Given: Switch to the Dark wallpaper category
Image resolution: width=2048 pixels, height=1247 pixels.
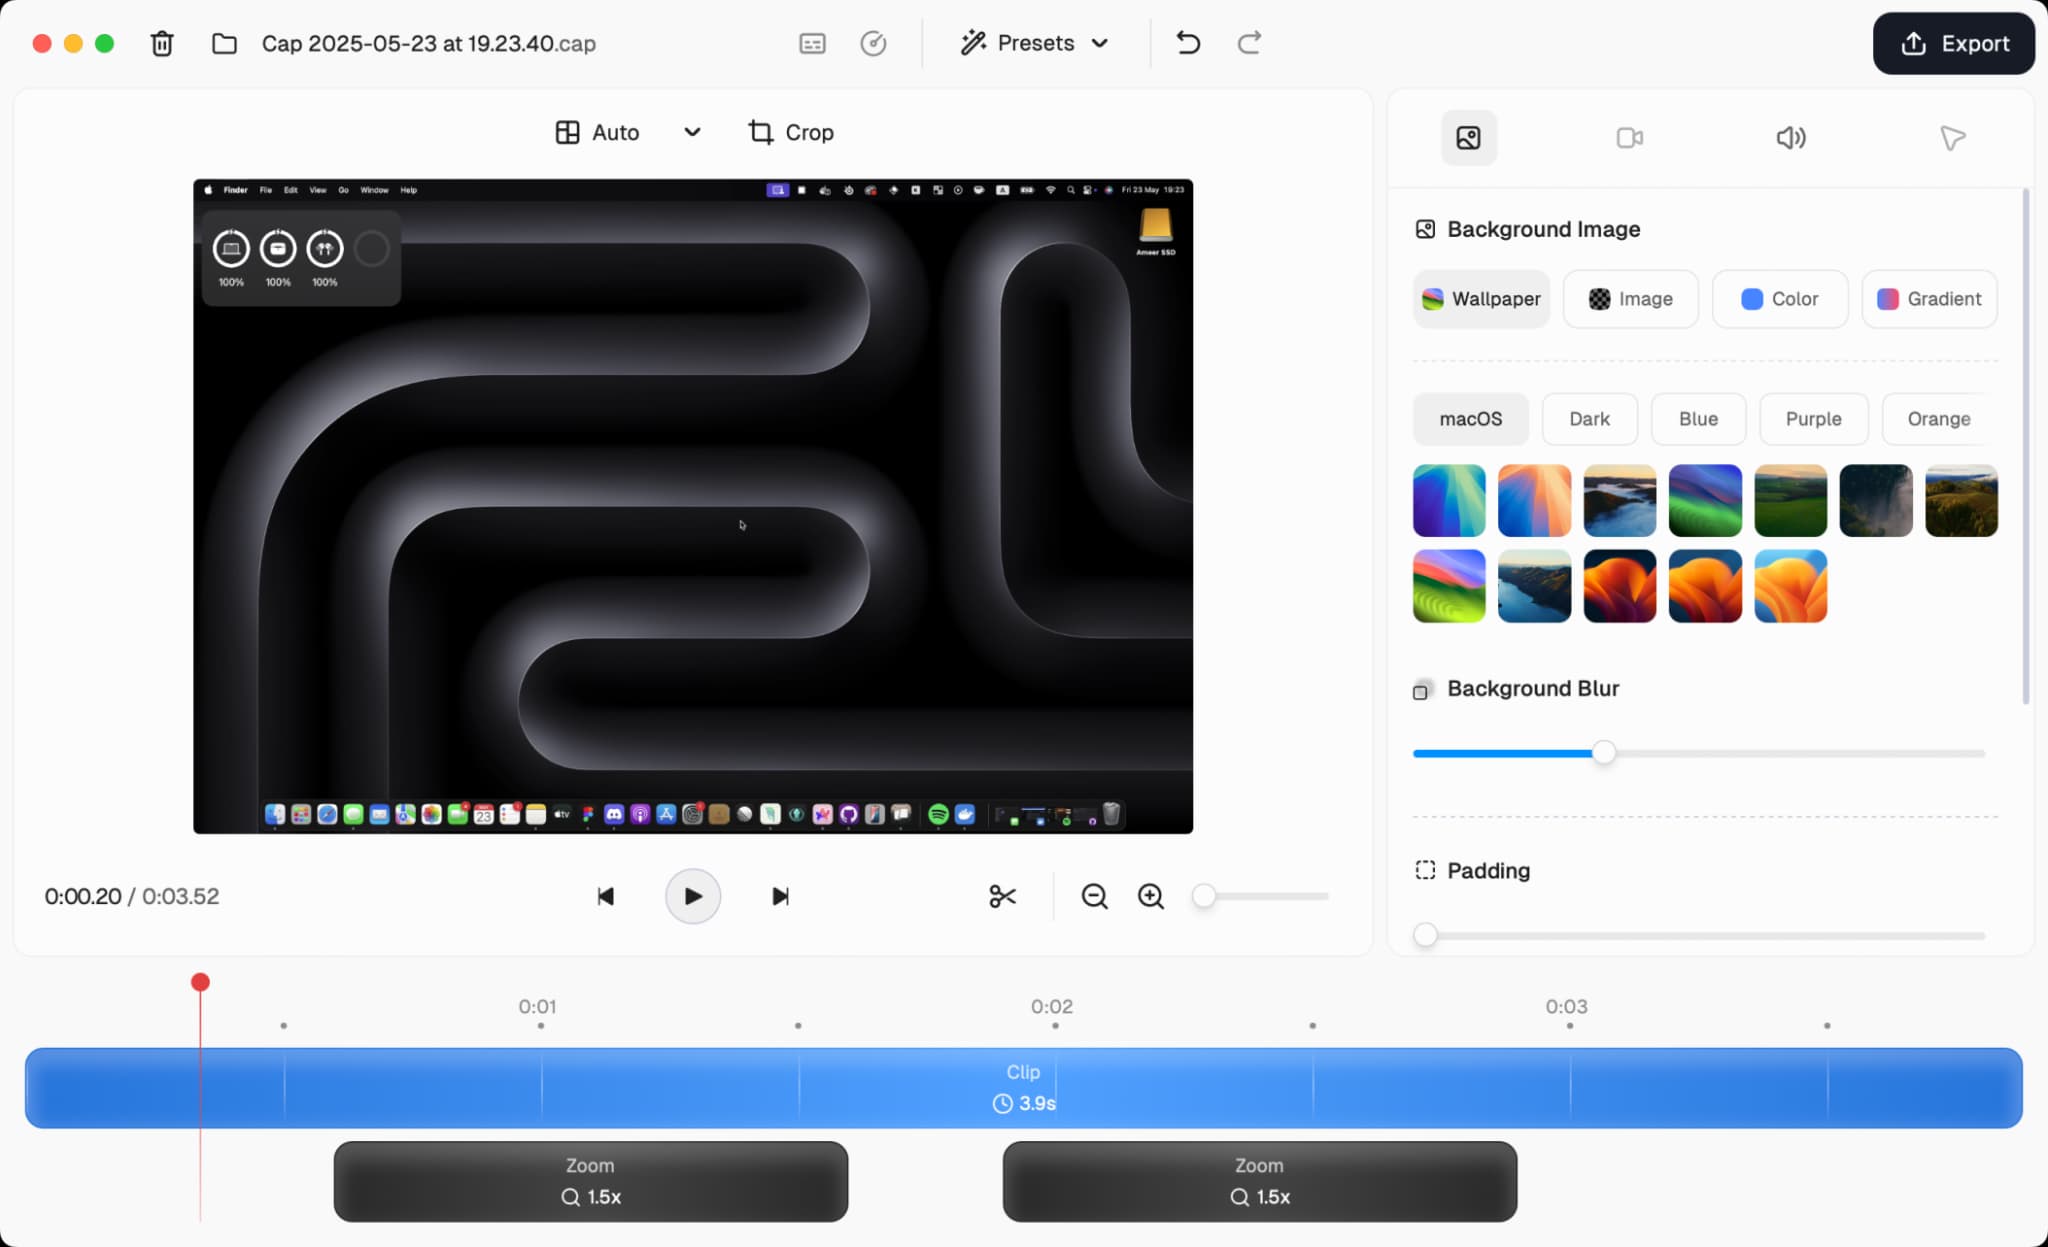Looking at the screenshot, I should pos(1588,419).
